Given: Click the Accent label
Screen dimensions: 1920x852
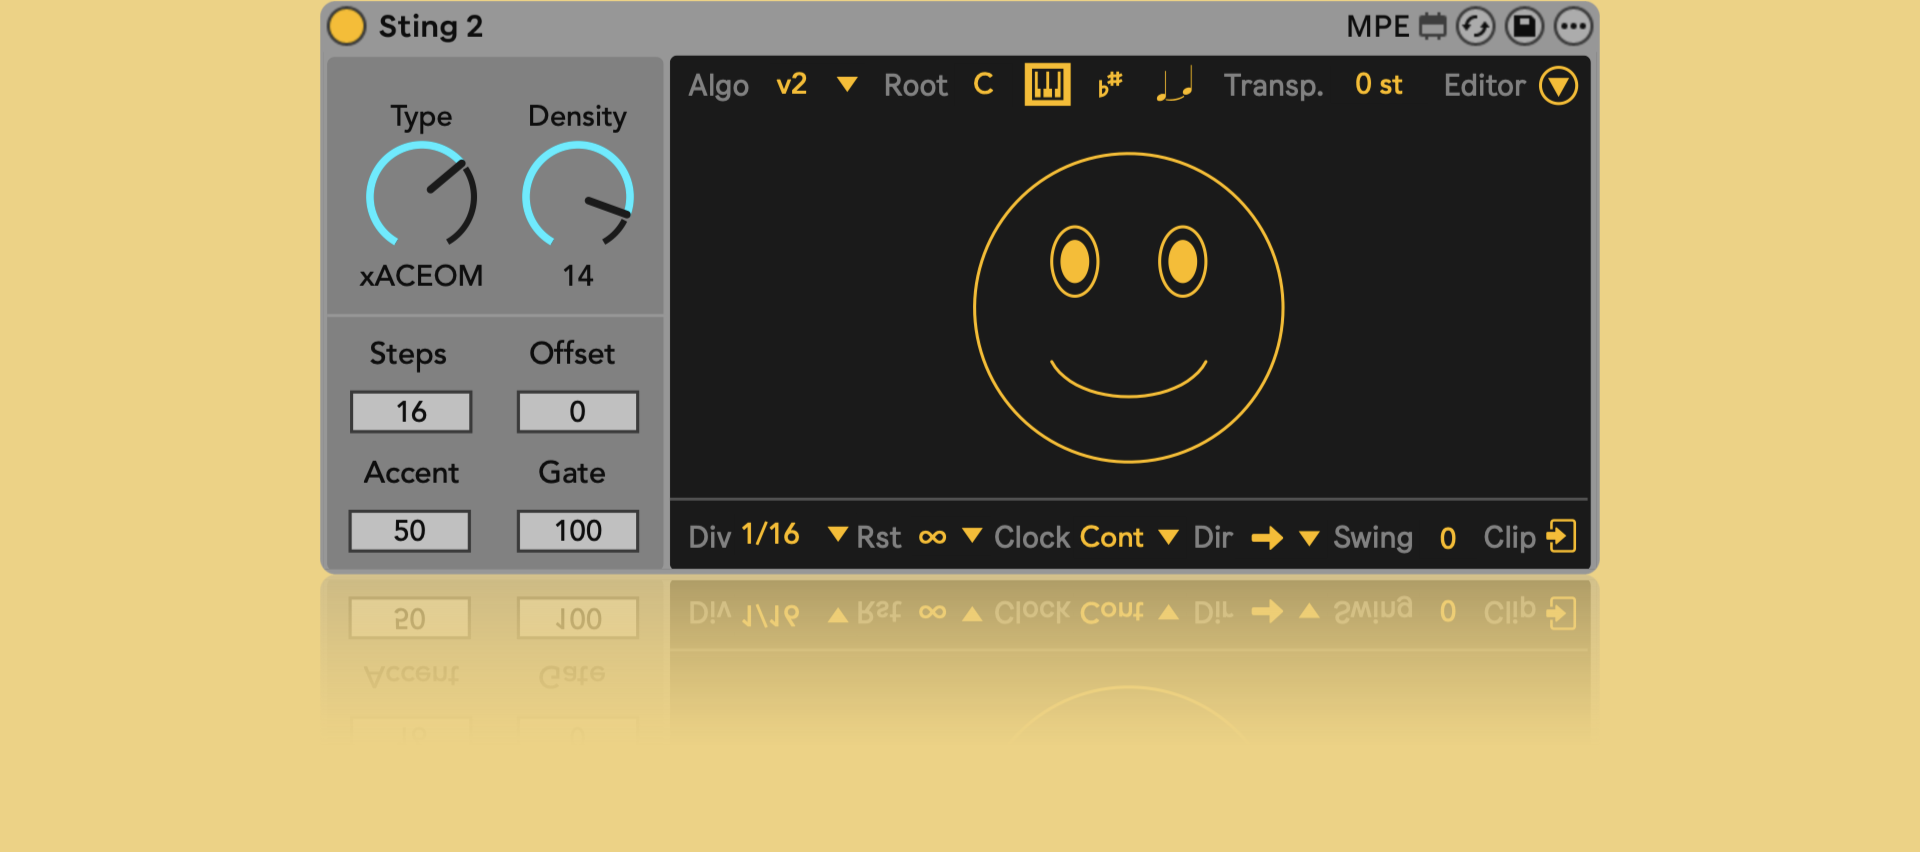Looking at the screenshot, I should click(411, 473).
